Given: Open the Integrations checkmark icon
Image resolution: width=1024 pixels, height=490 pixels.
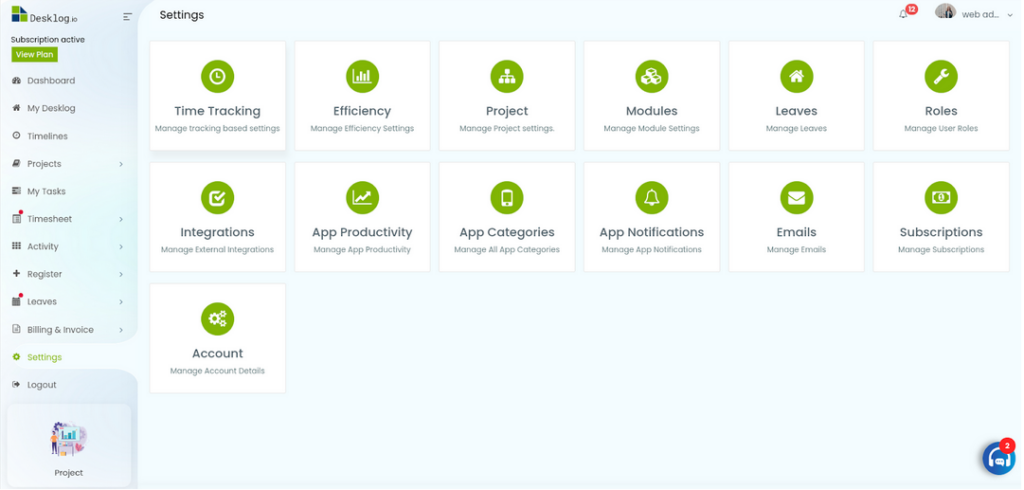Looking at the screenshot, I should [217, 197].
